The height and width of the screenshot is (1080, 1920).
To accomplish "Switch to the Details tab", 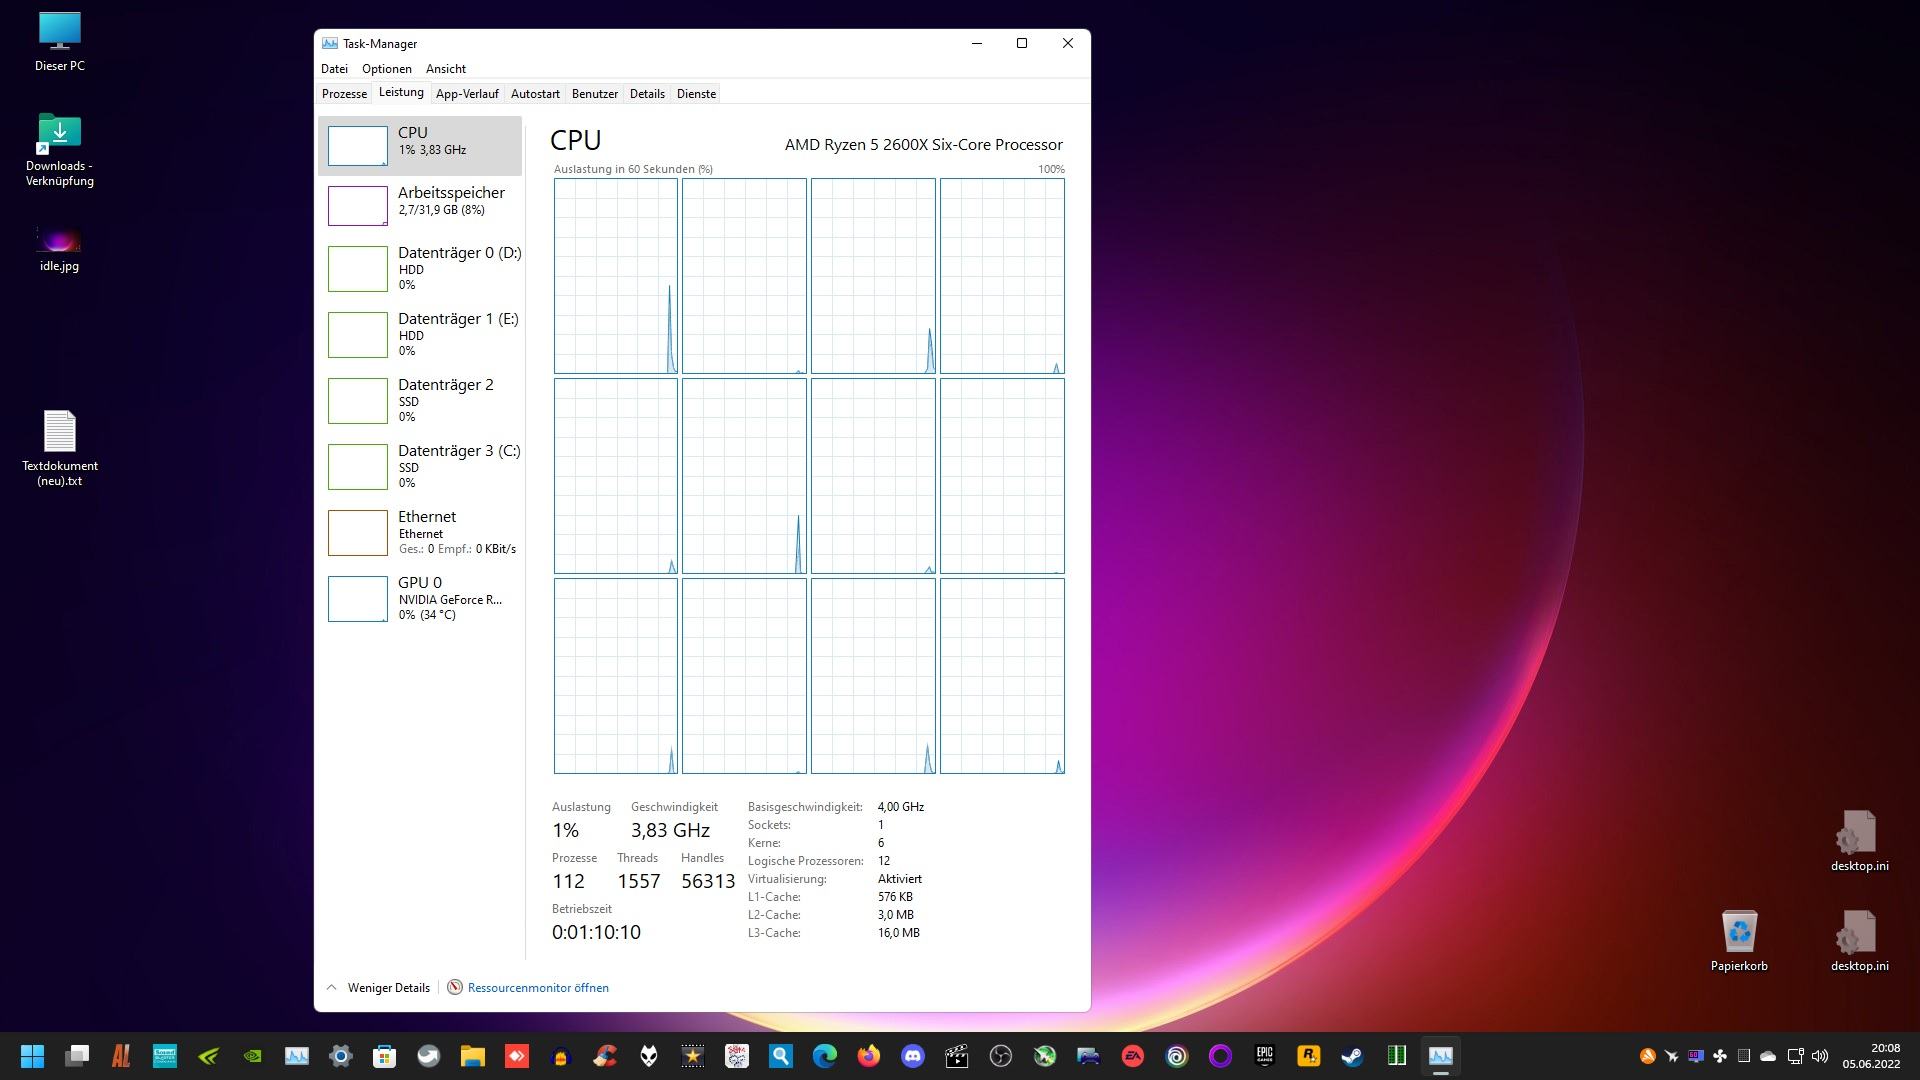I will coord(647,94).
